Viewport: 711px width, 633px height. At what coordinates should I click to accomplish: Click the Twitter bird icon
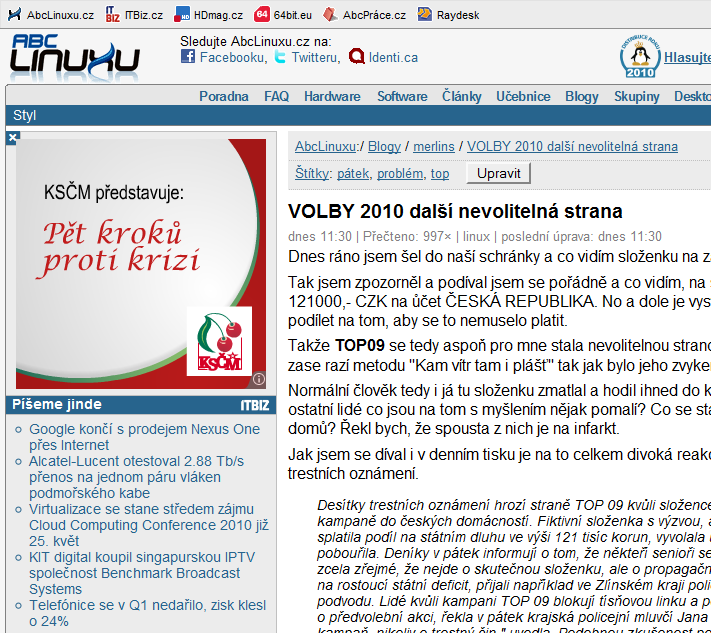(280, 57)
